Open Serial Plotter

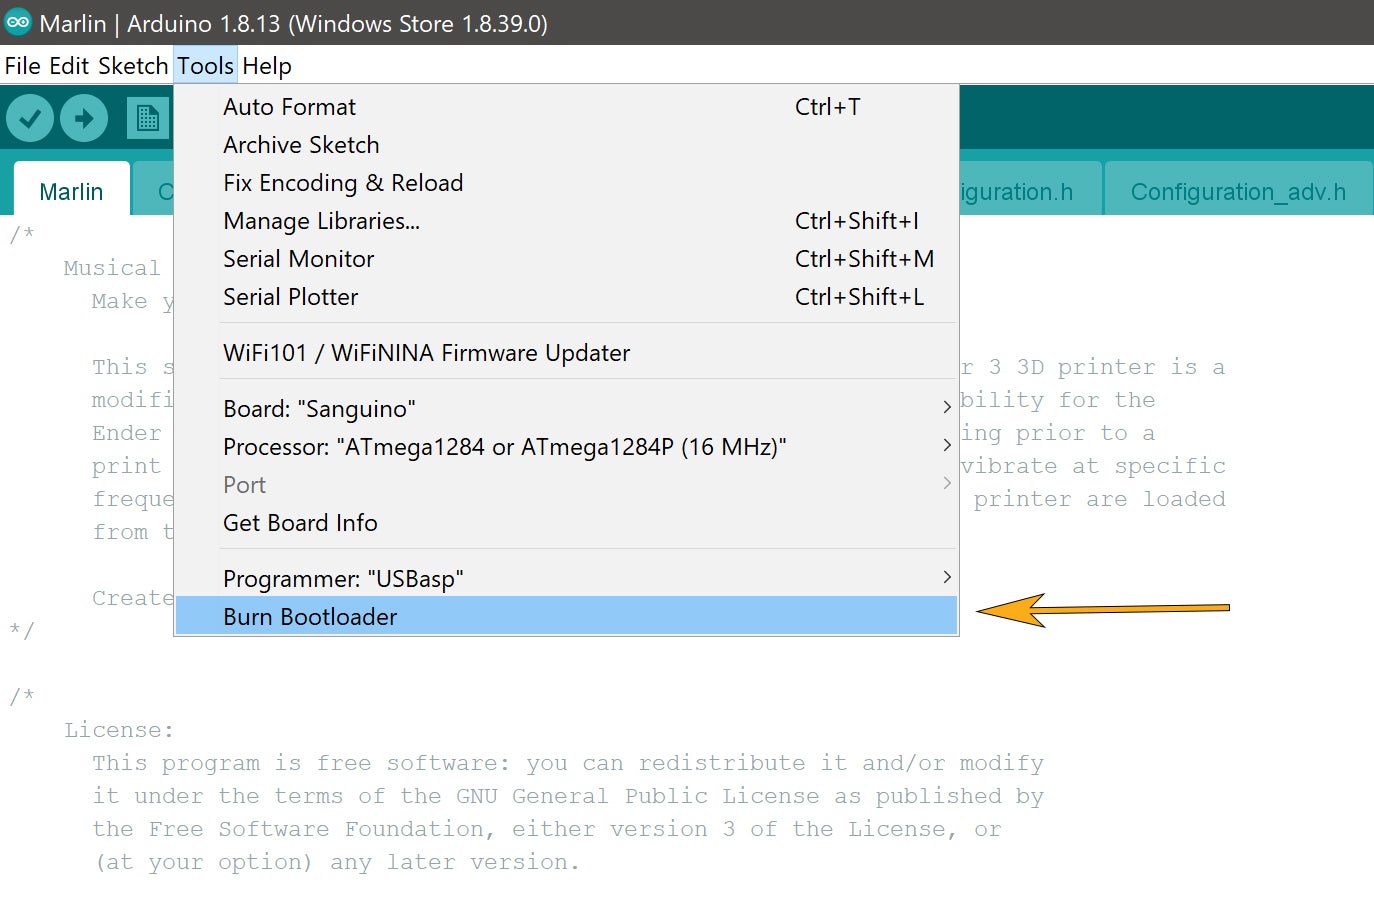[x=290, y=297]
